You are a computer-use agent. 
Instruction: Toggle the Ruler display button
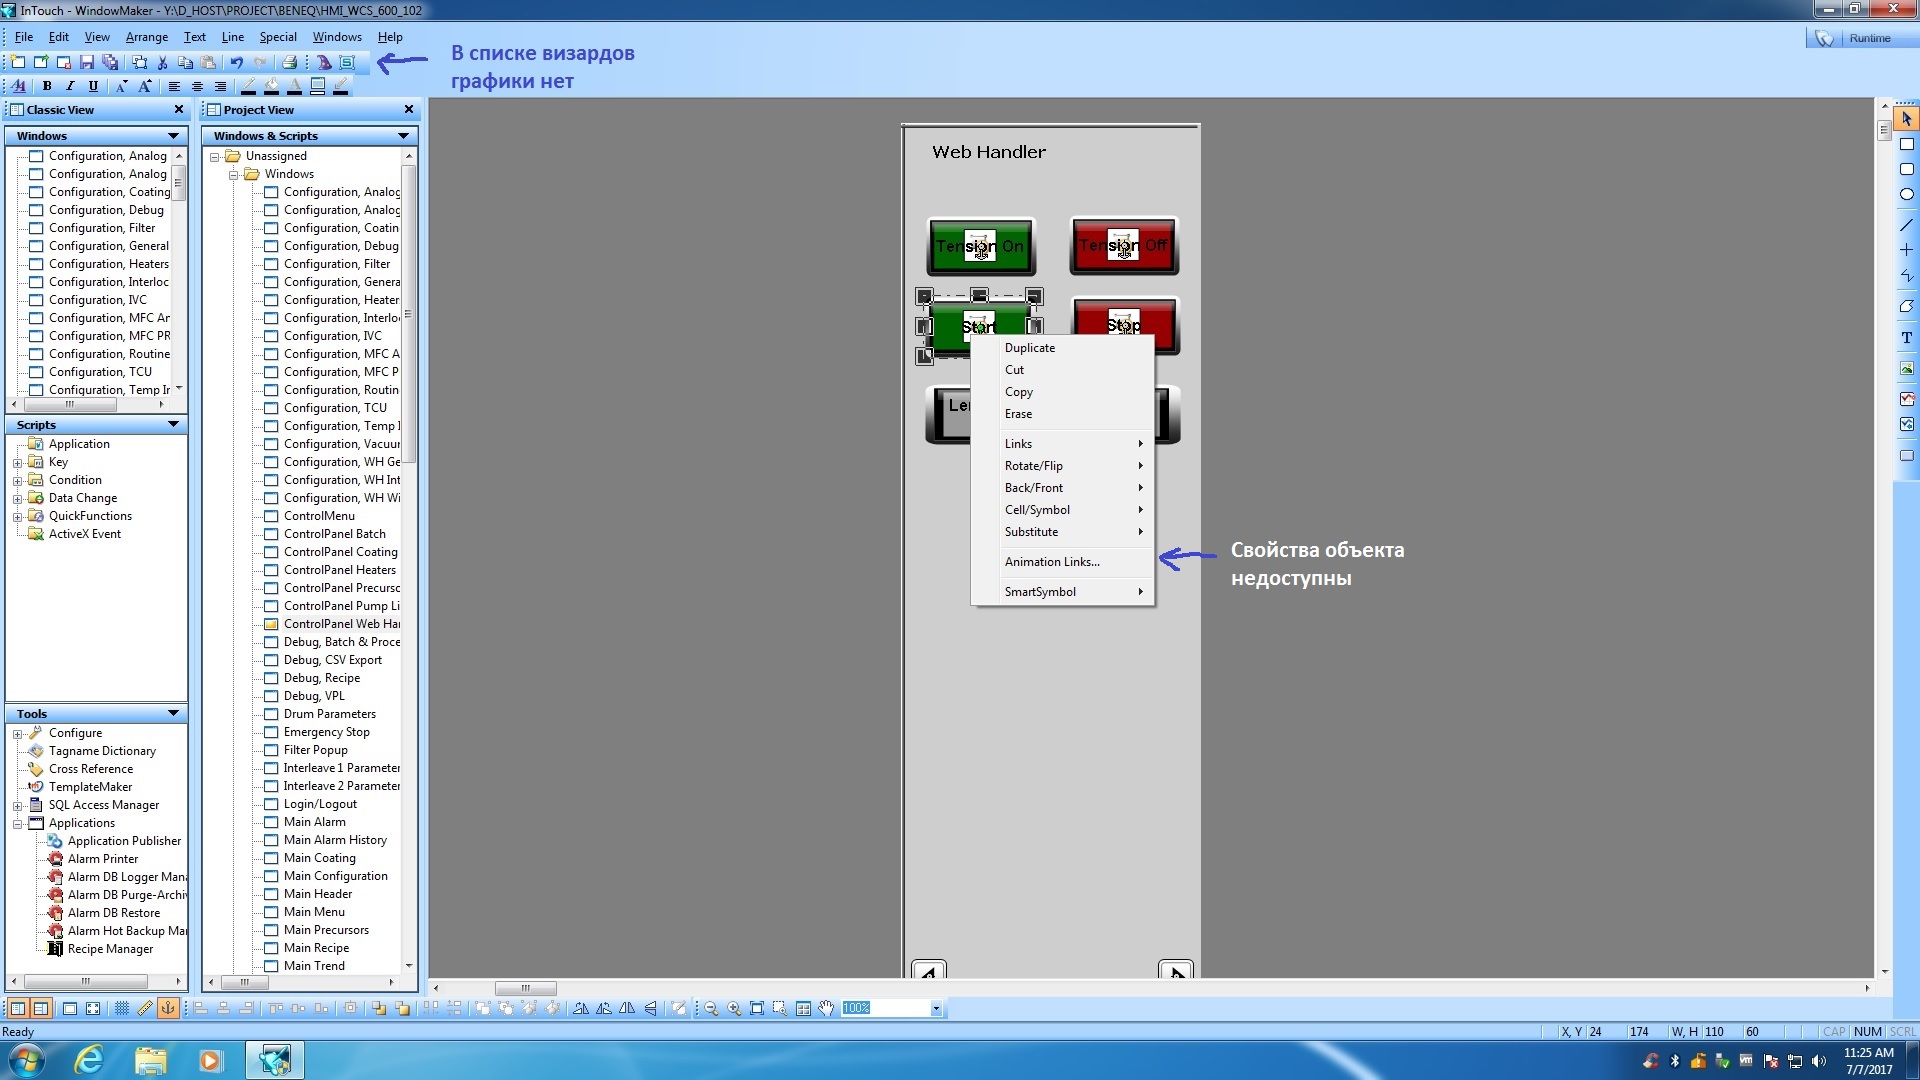point(145,1009)
